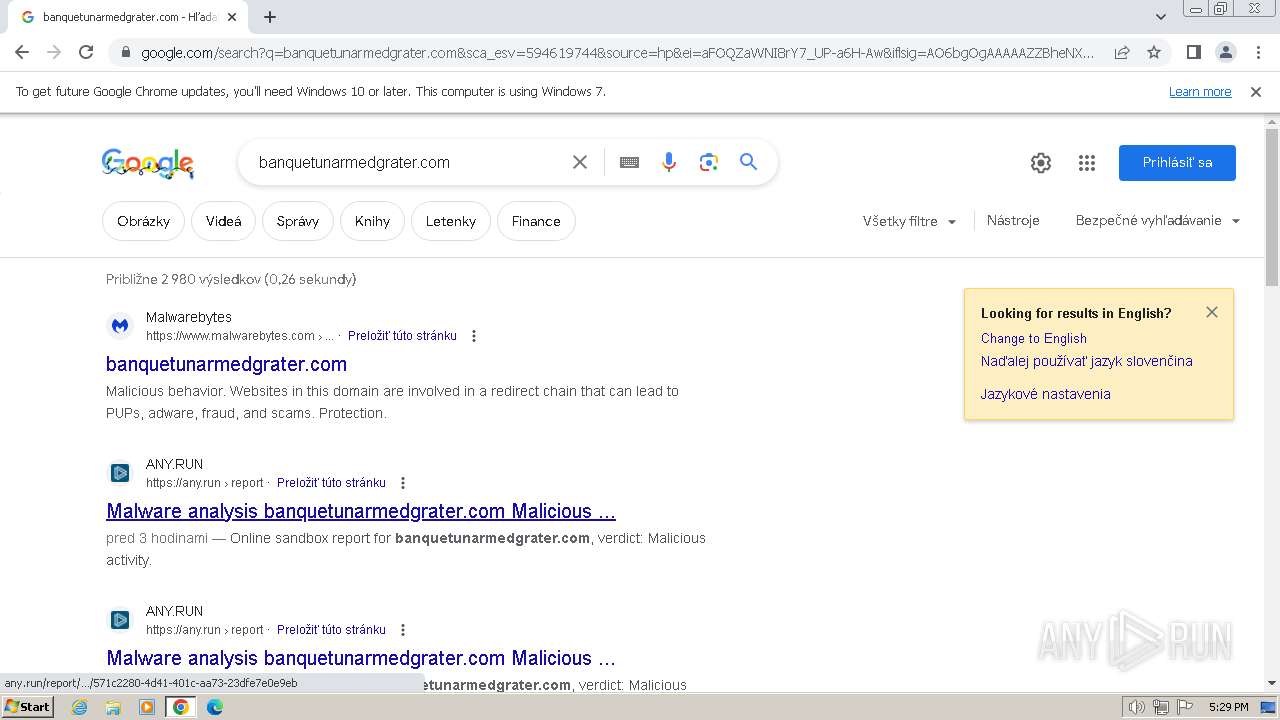Go back to previous page

point(22,52)
